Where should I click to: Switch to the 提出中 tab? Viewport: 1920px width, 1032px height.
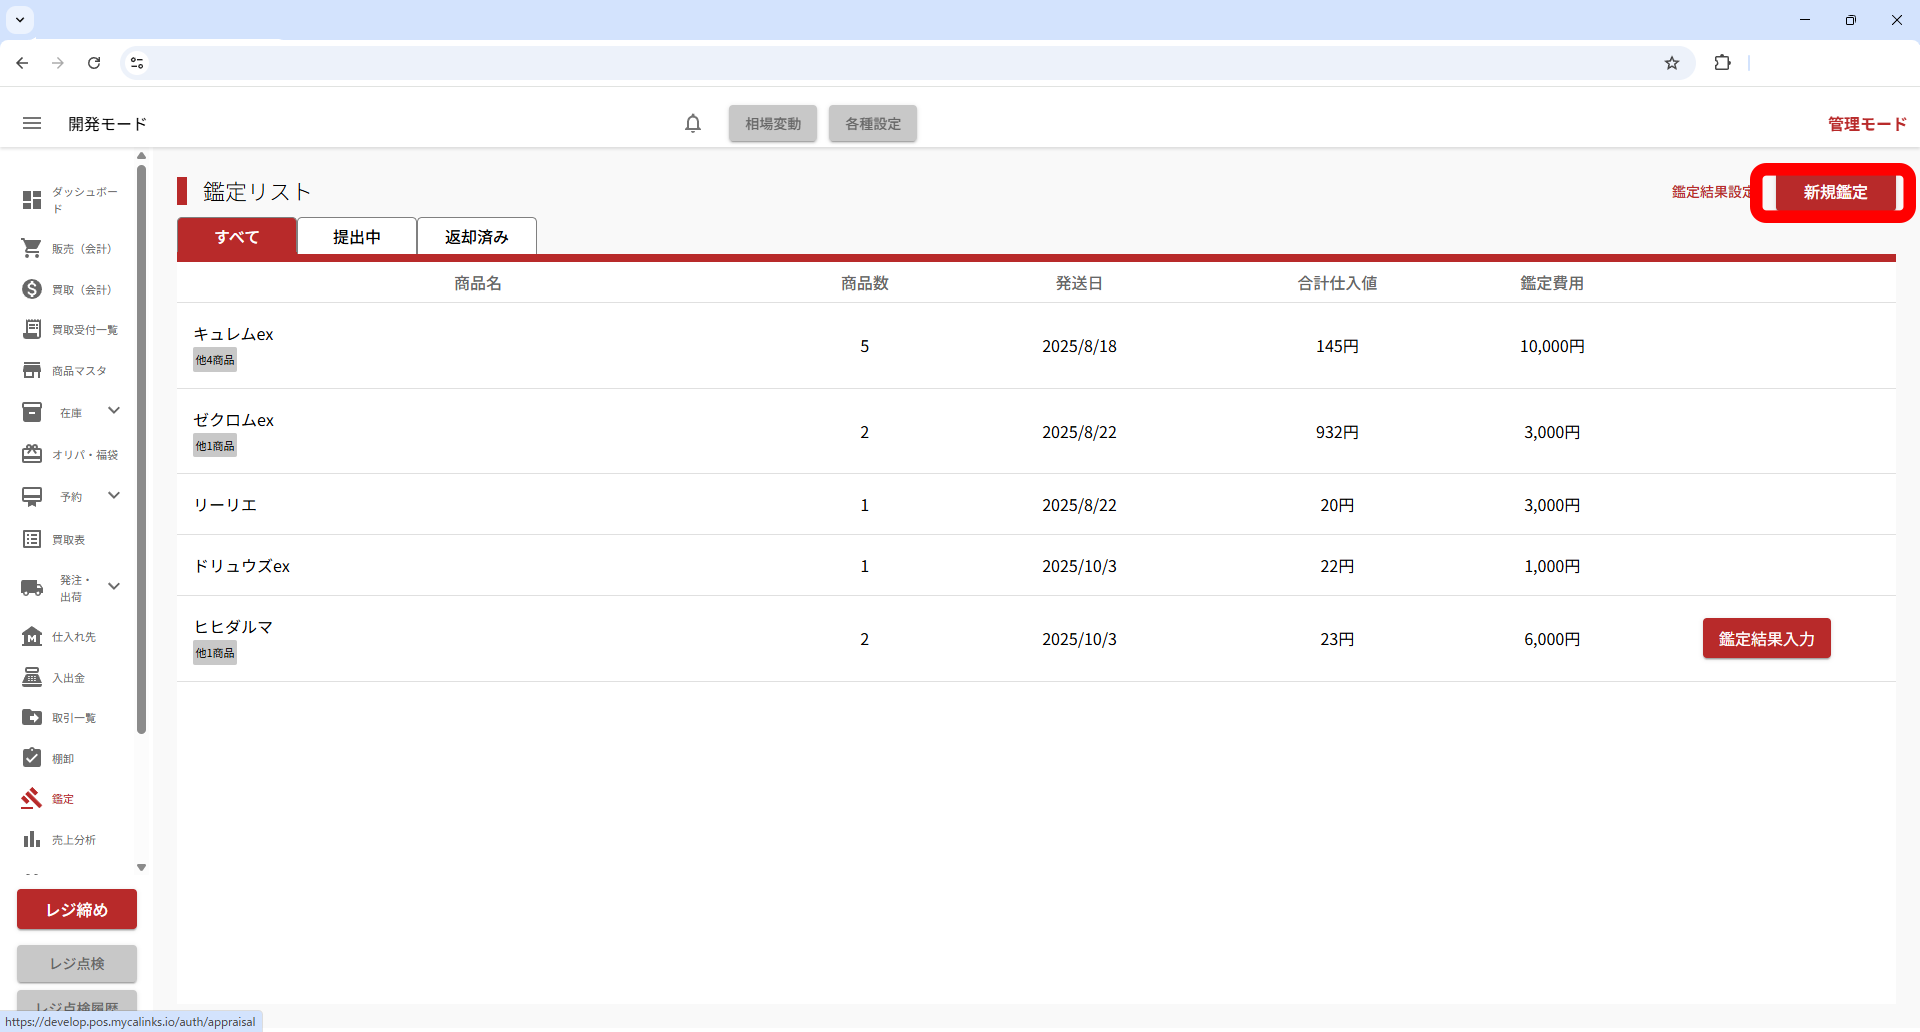357,237
